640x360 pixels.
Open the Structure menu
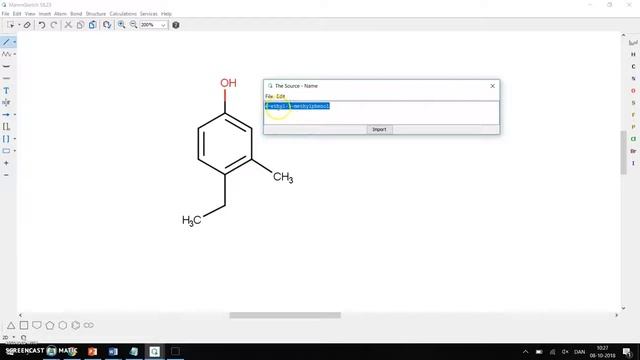96,14
